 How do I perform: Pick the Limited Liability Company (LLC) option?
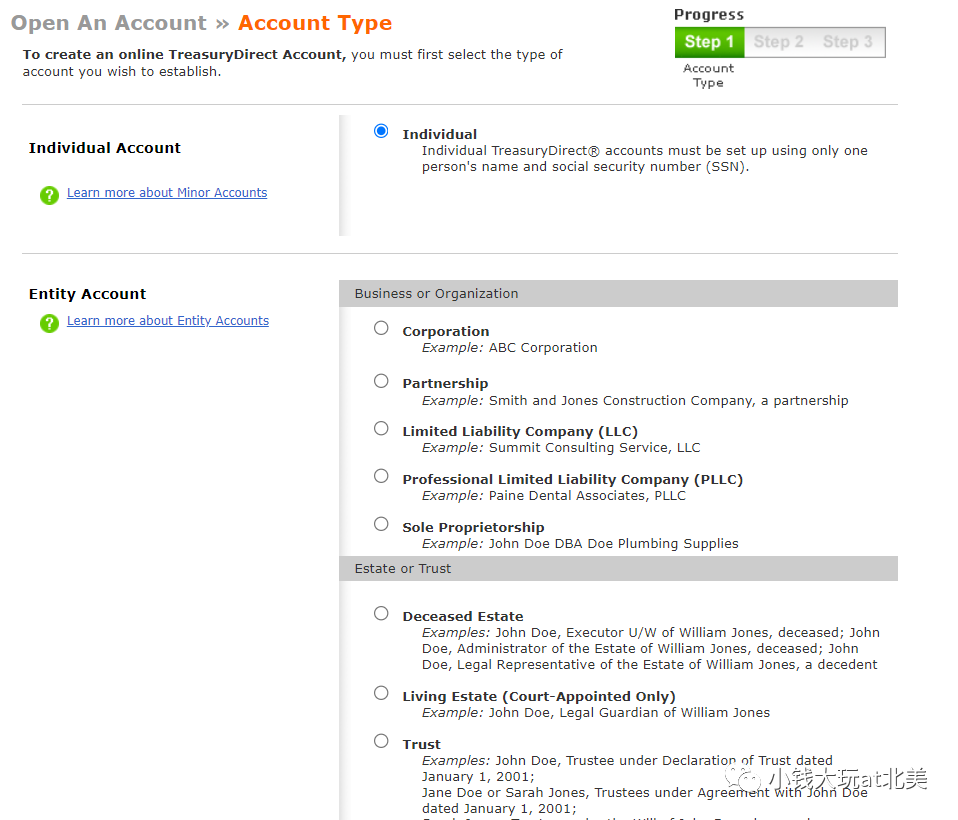click(381, 428)
